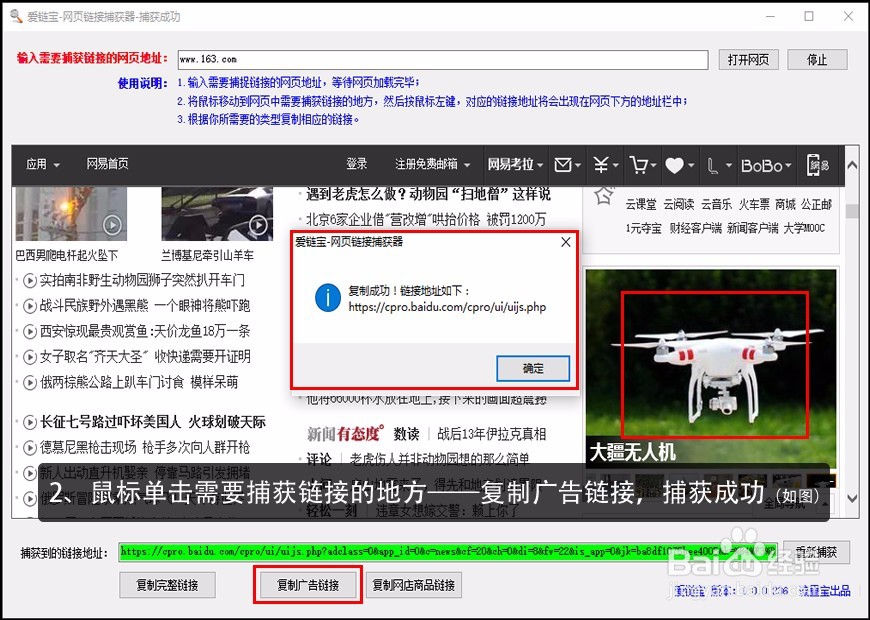This screenshot has width=870, height=620.
Task: Click play icon beside 战斗民族野外遇黑熊
Action: (x=30, y=306)
